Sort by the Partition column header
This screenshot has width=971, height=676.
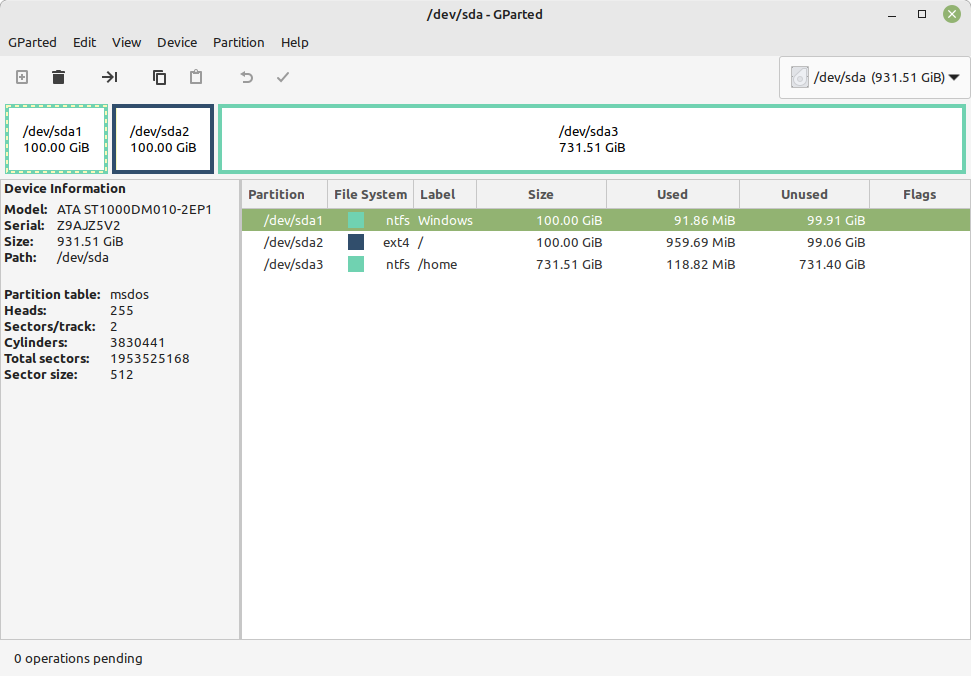click(x=284, y=194)
